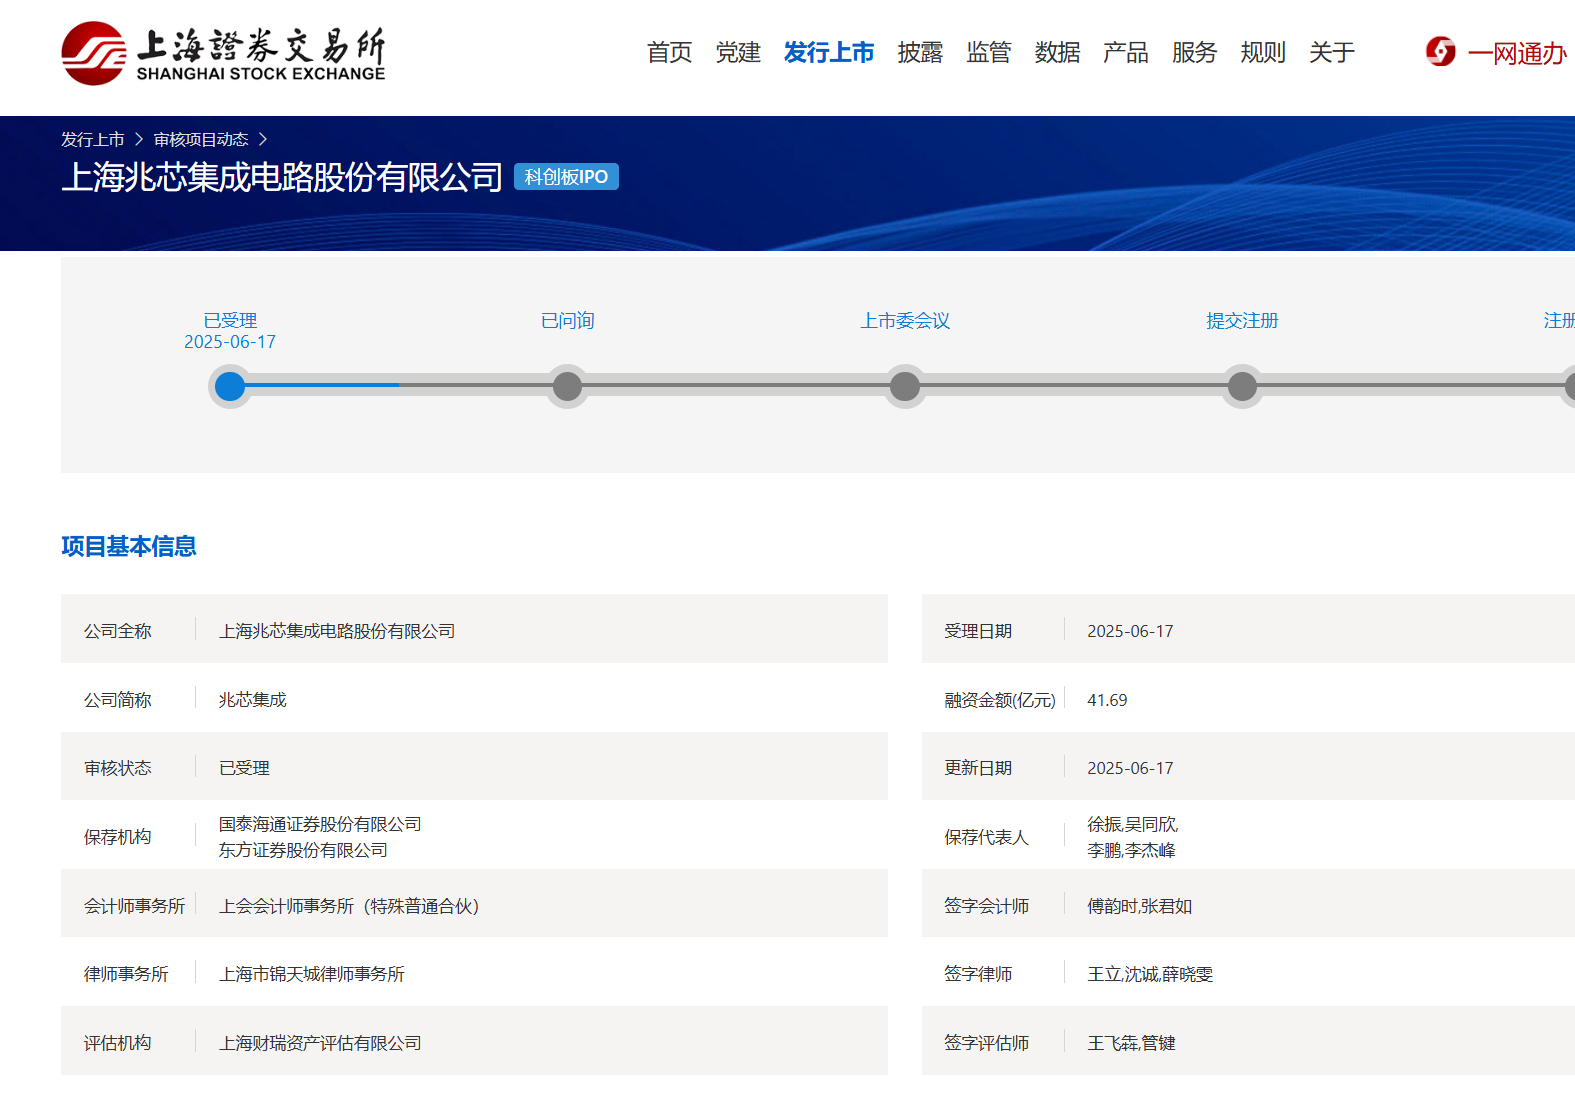Viewport: 1575px width, 1097px height.
Task: Click the 2025-06-17 date under 已受理
Action: coord(230,342)
